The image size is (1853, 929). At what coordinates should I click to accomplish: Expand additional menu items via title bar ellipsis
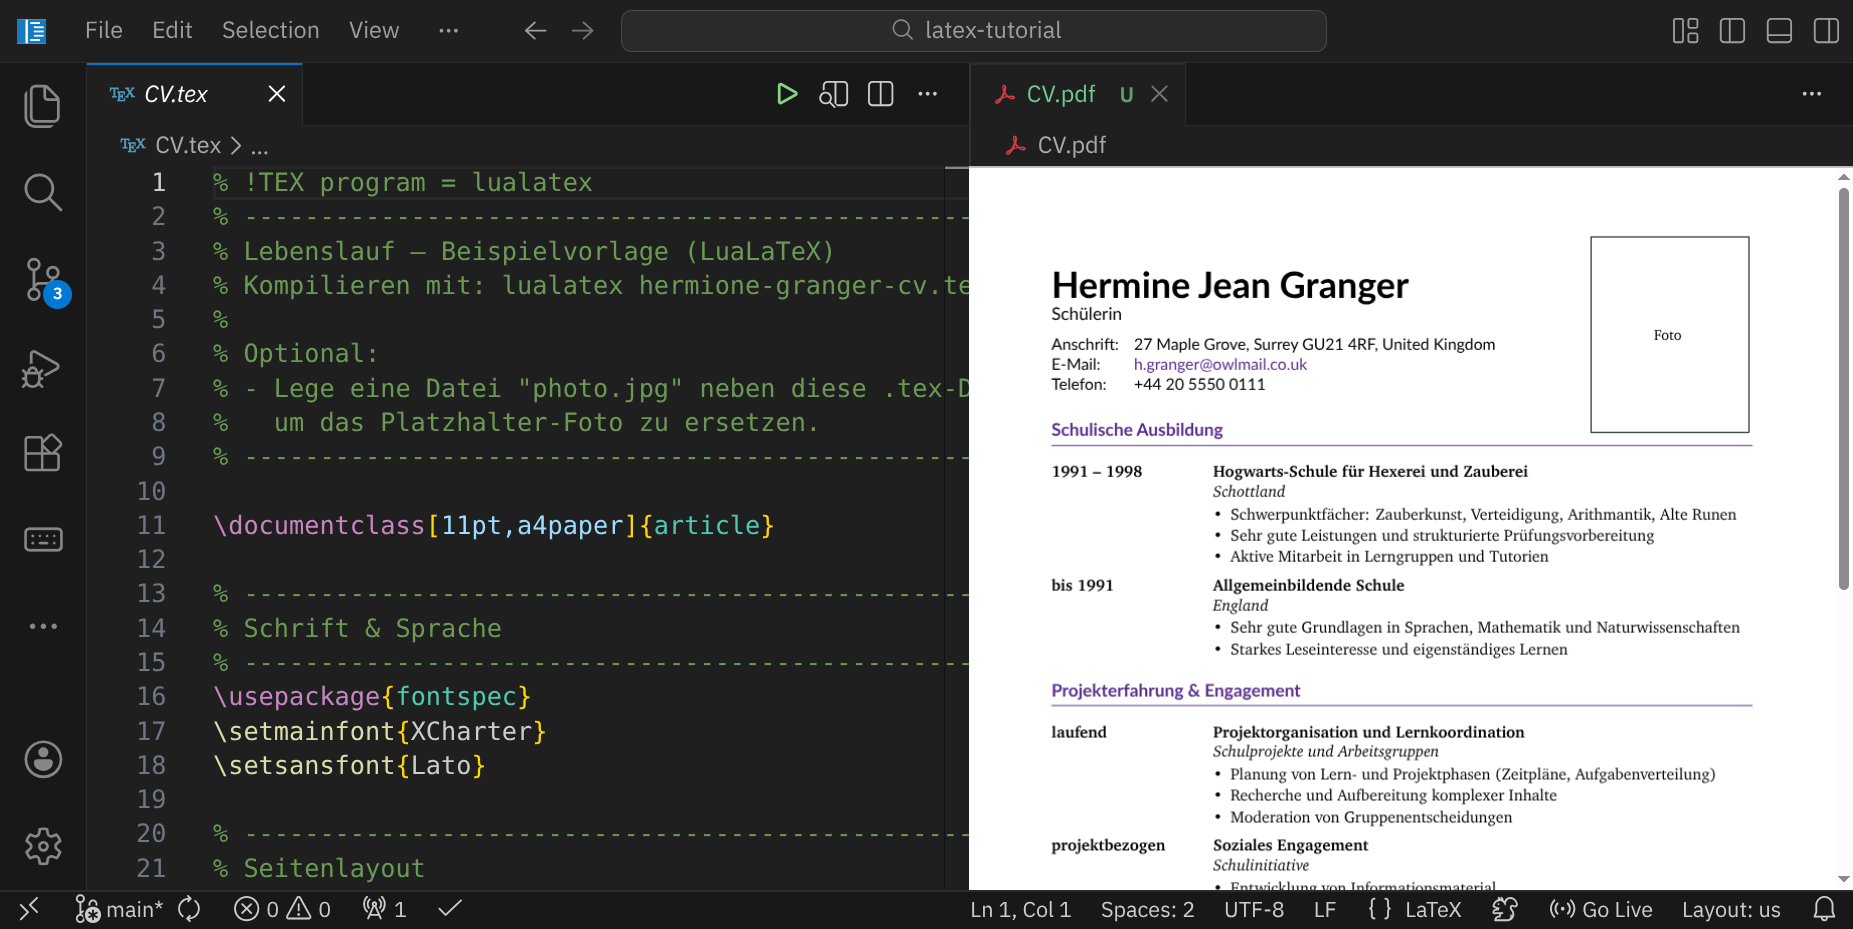[x=448, y=31]
